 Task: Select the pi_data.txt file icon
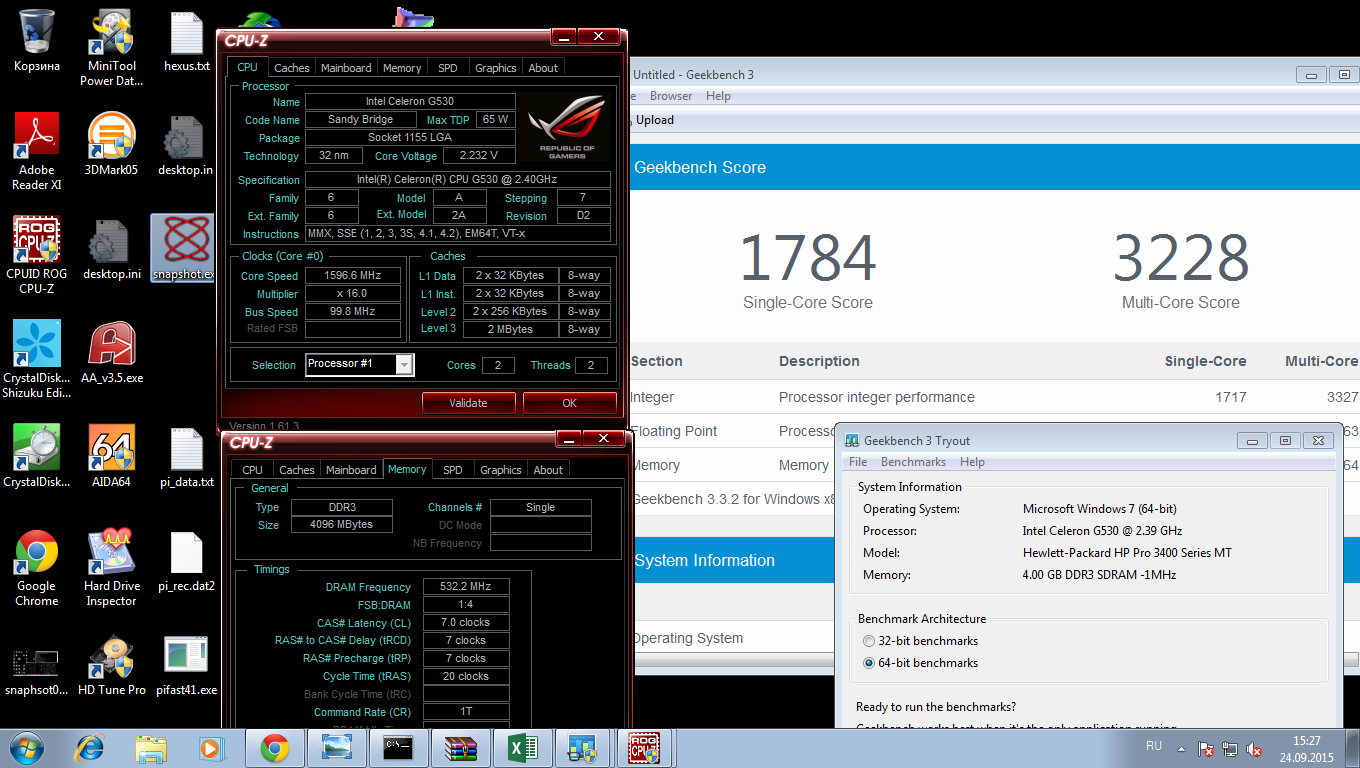187,456
